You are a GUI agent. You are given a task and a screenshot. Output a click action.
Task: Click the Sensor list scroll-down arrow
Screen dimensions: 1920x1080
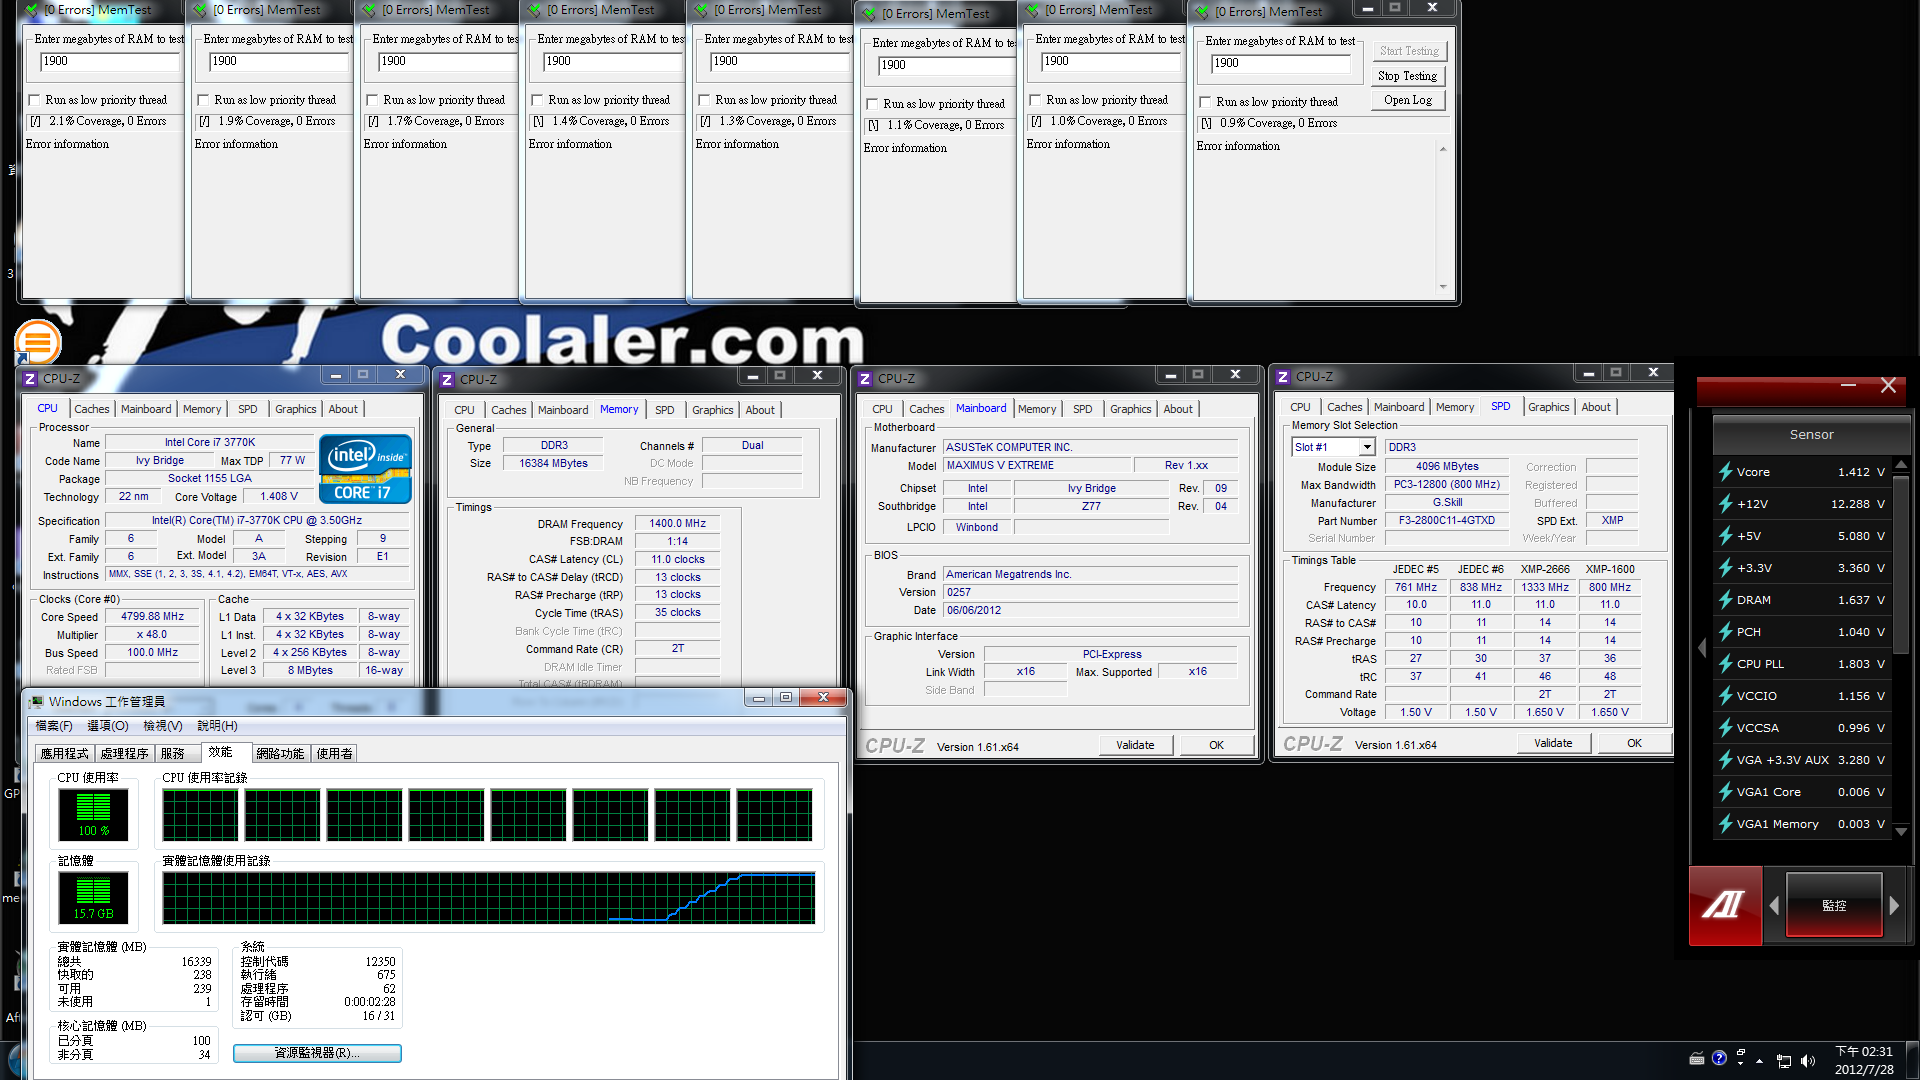click(x=1901, y=831)
